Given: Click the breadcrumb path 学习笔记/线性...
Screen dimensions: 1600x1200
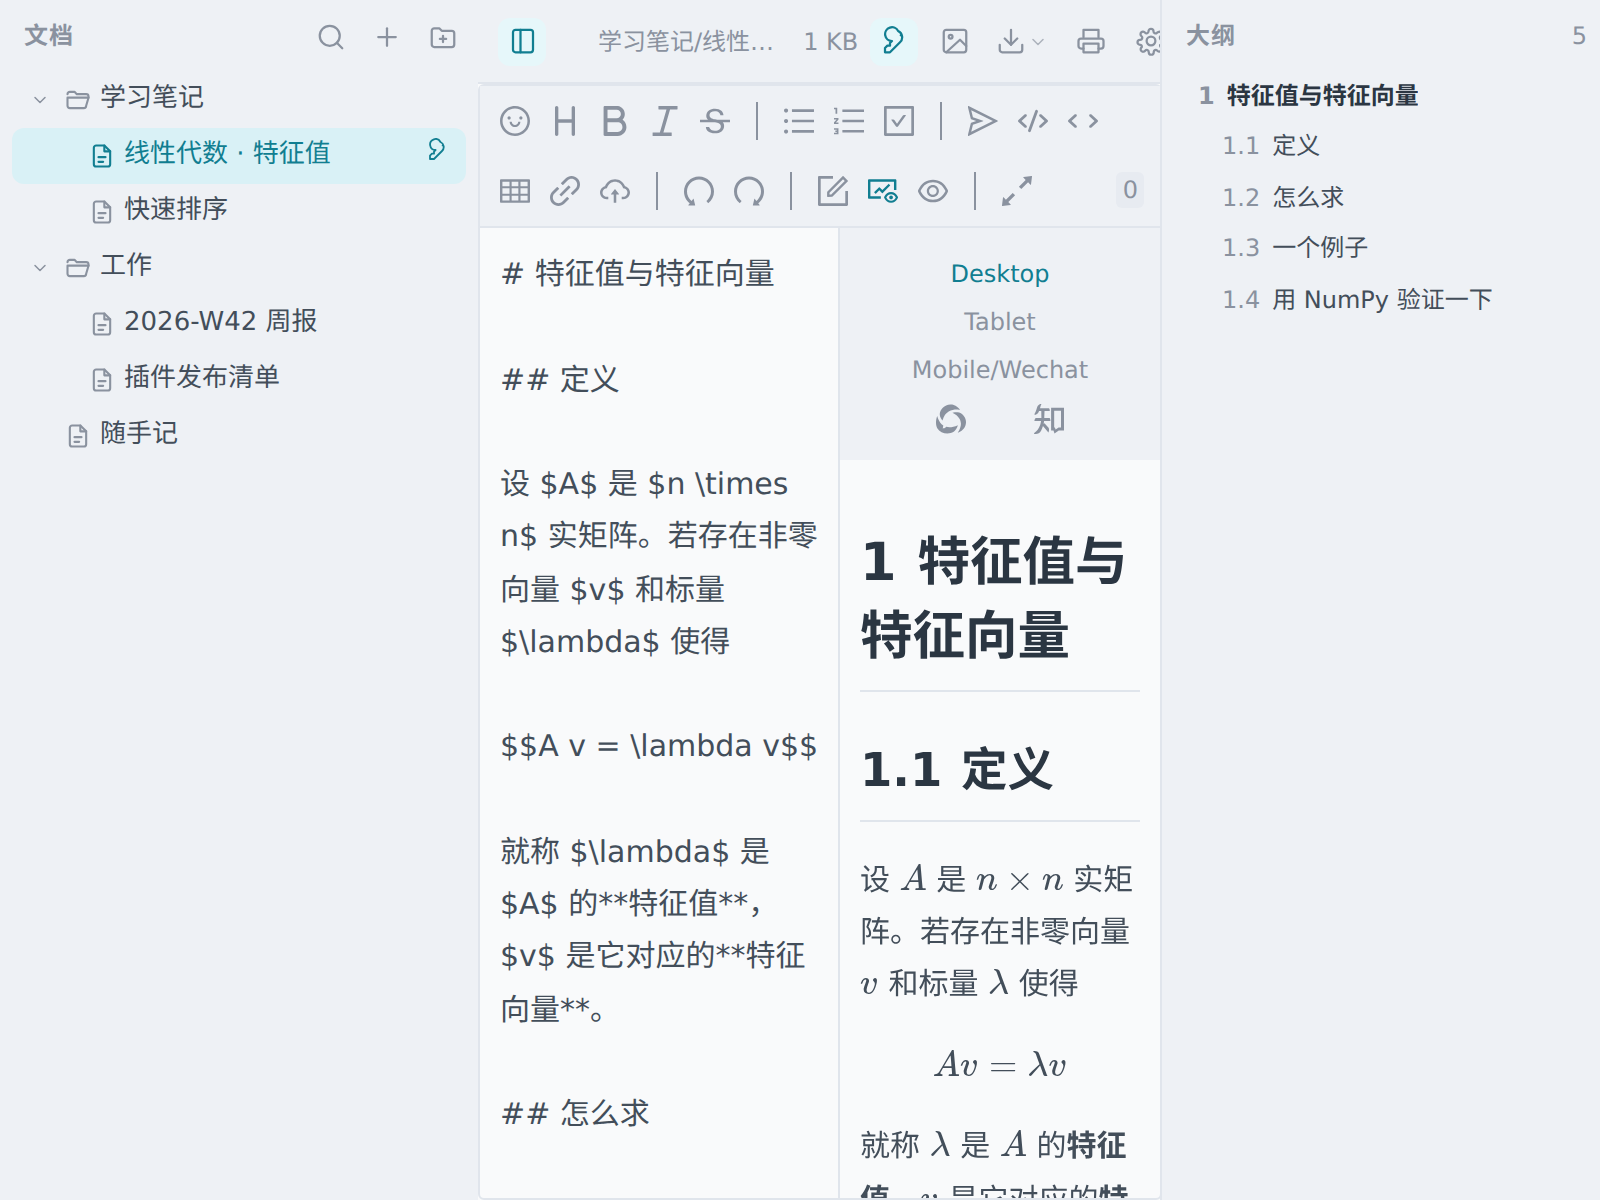Looking at the screenshot, I should [686, 42].
